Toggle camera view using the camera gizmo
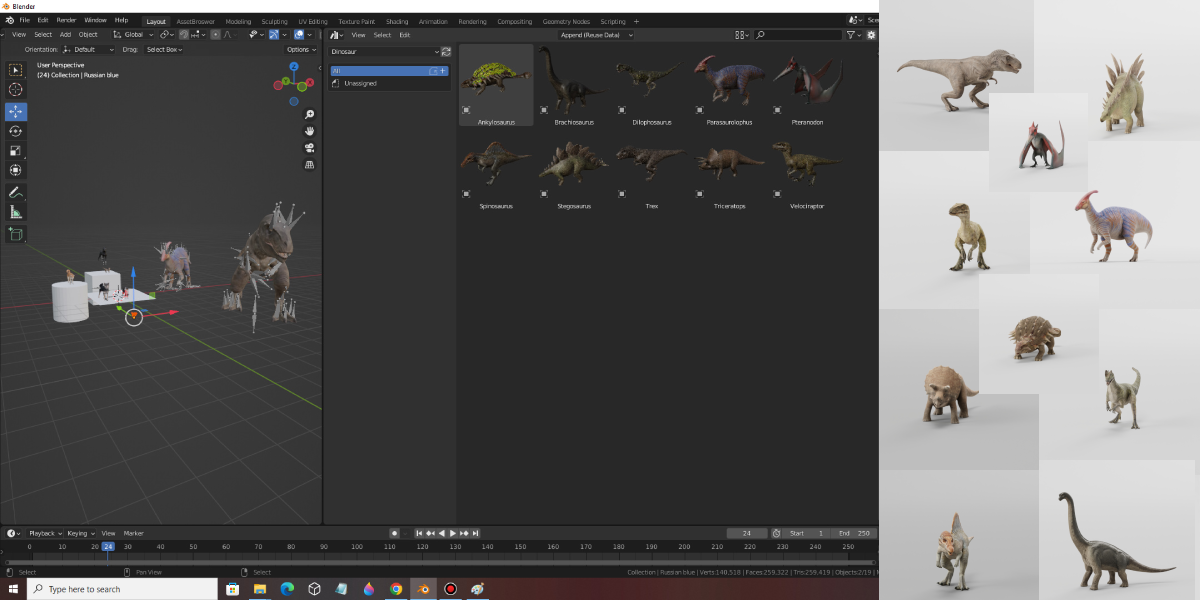The width and height of the screenshot is (1200, 600). pos(310,147)
